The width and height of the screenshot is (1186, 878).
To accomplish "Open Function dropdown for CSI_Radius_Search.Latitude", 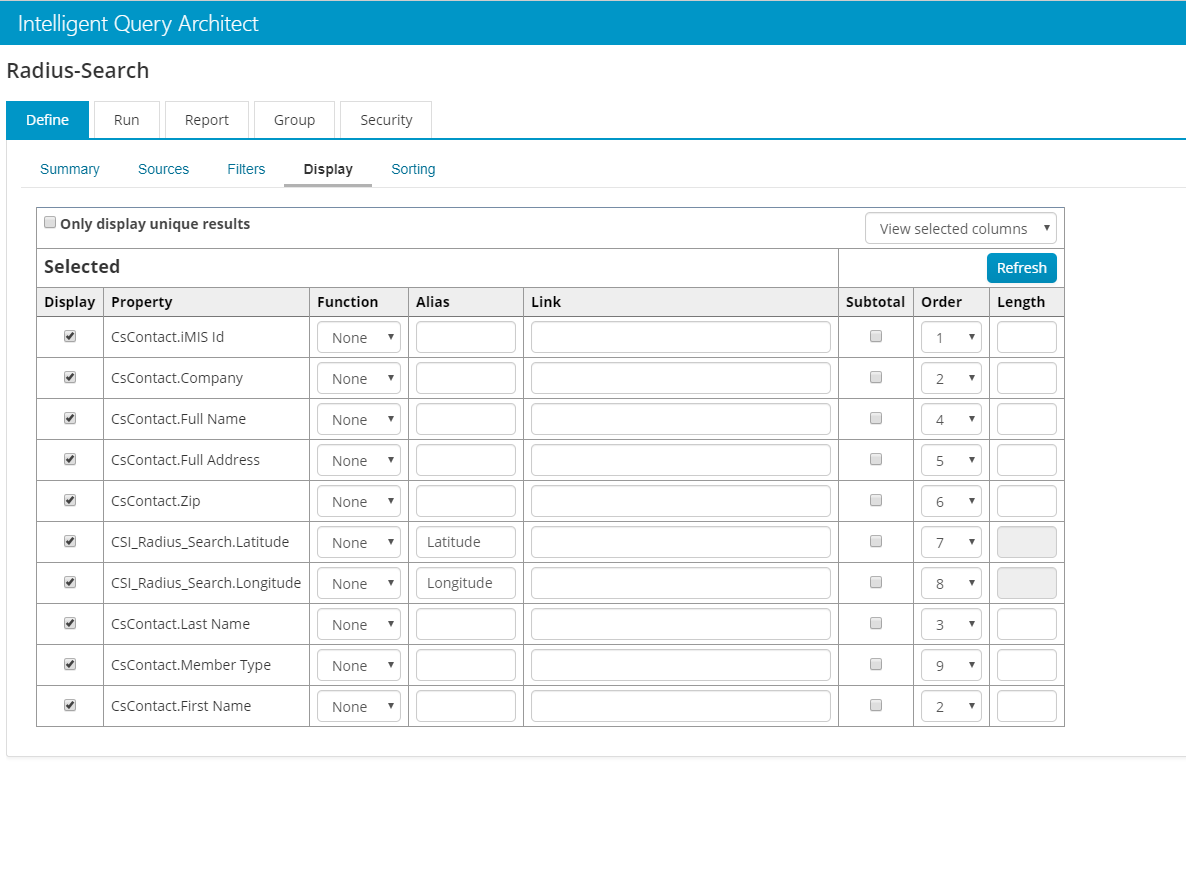I will click(x=359, y=543).
